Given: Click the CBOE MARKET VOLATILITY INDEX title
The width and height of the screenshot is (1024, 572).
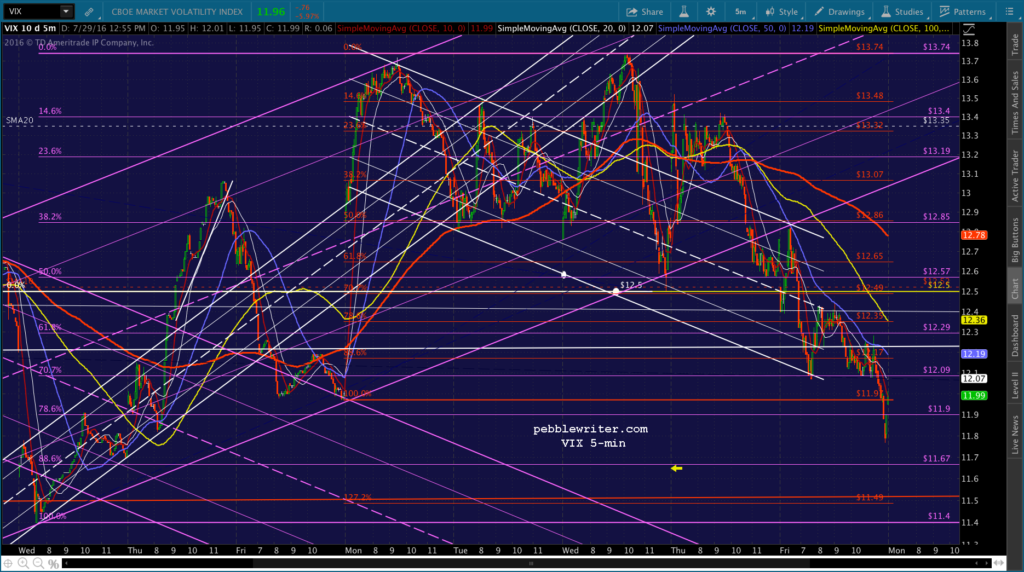Looking at the screenshot, I should (177, 12).
